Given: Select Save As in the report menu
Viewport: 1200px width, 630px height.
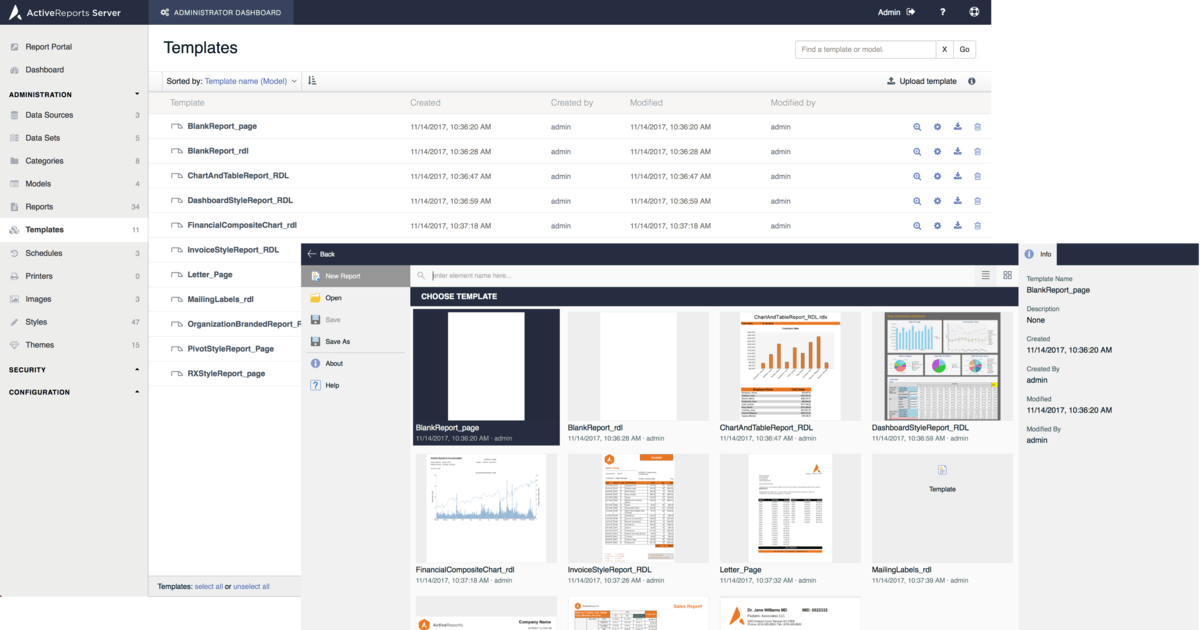Looking at the screenshot, I should (337, 341).
